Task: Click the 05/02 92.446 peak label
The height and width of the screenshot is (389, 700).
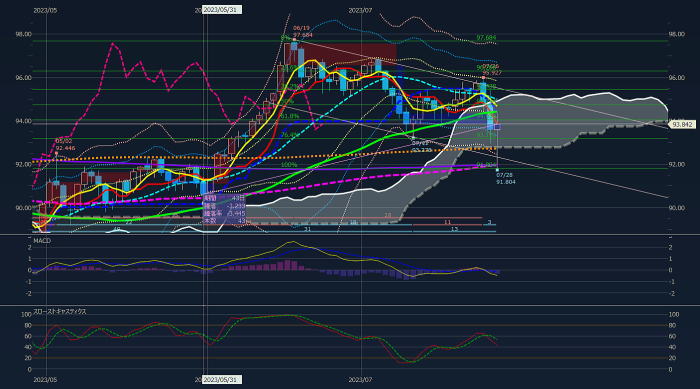Action: (x=65, y=145)
